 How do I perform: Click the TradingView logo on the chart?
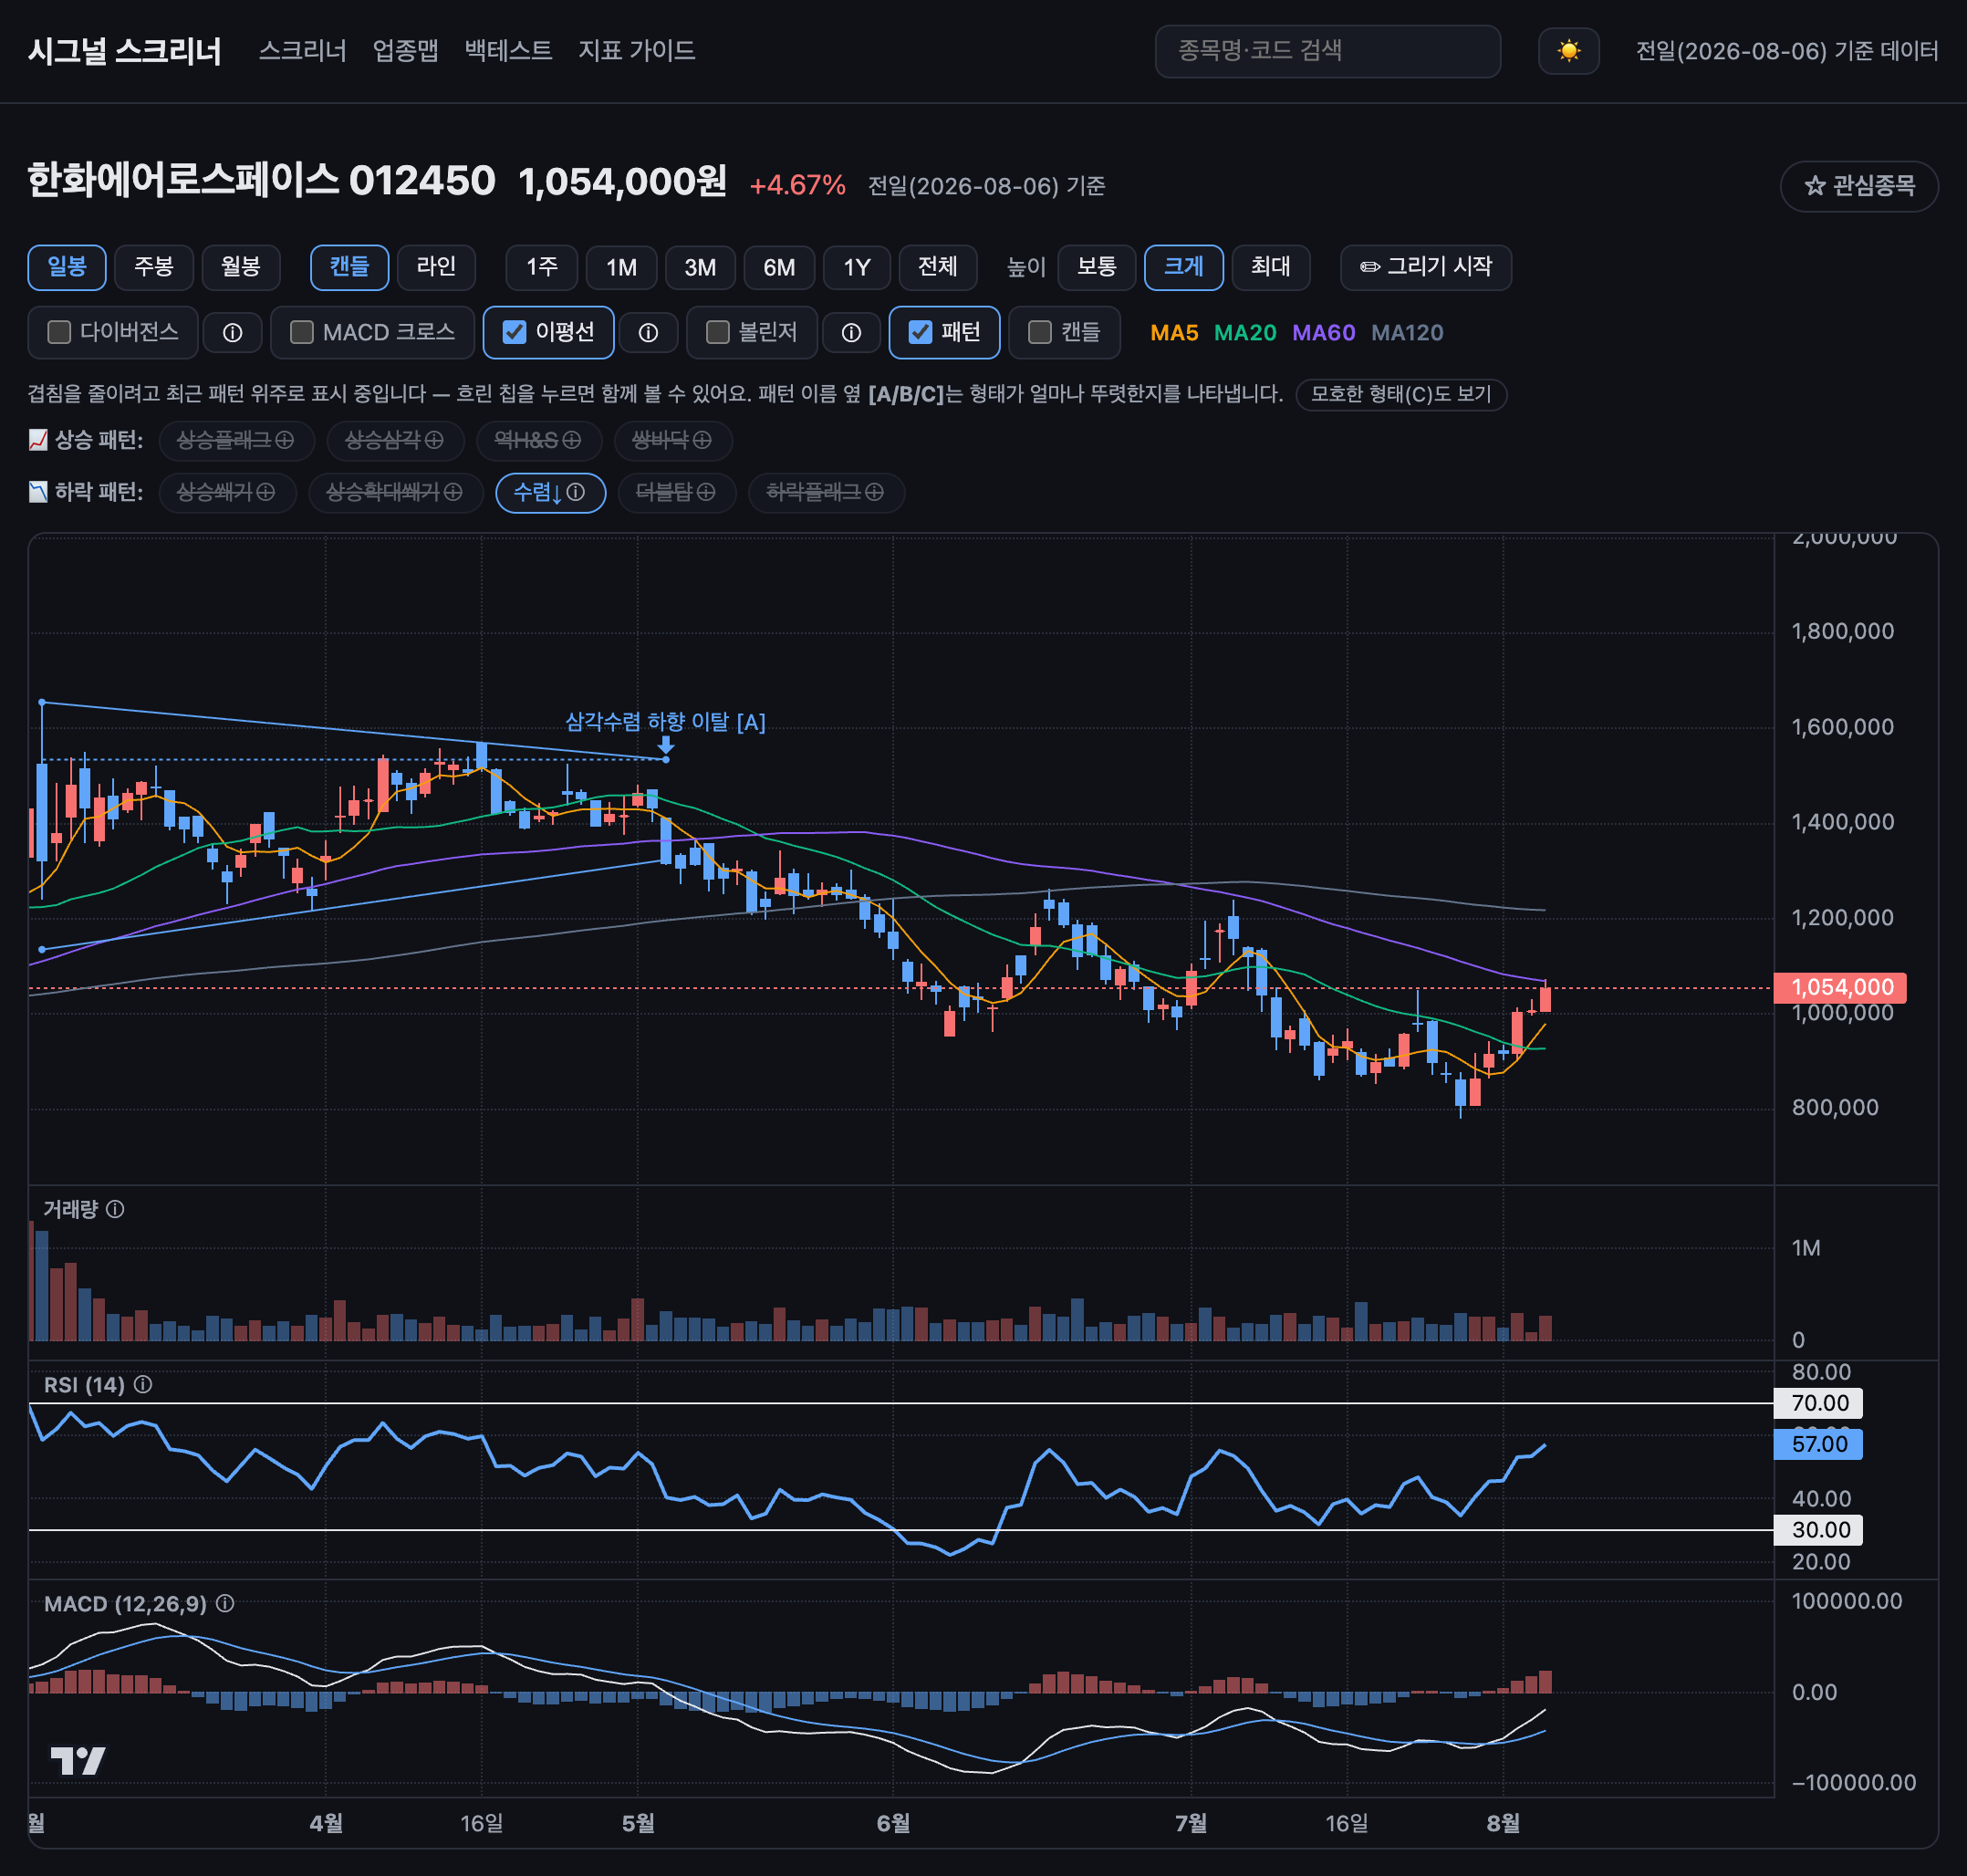78,1760
